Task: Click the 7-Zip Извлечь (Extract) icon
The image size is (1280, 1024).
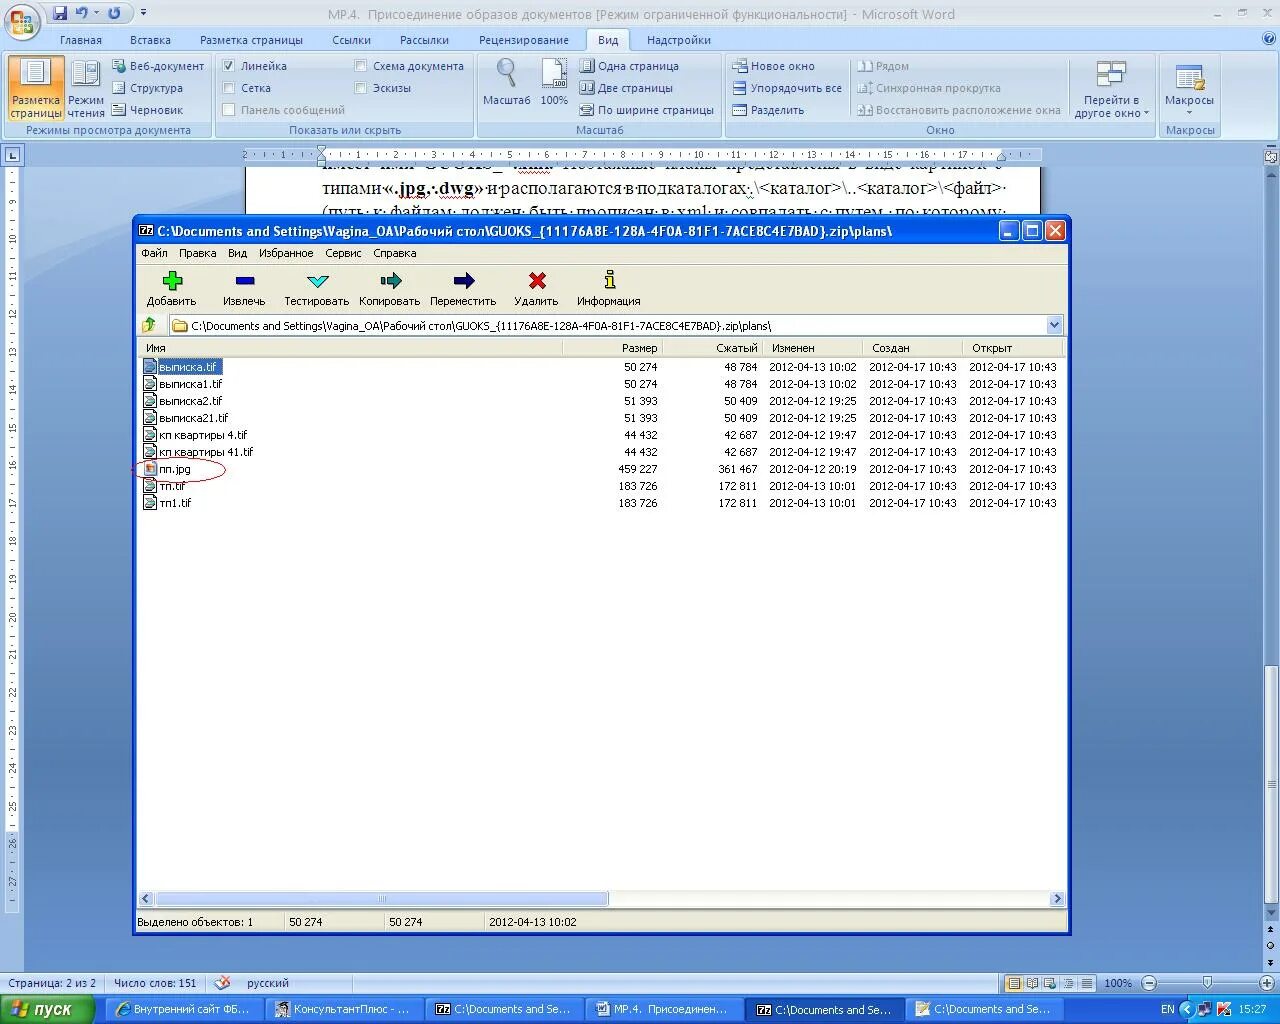Action: (244, 281)
